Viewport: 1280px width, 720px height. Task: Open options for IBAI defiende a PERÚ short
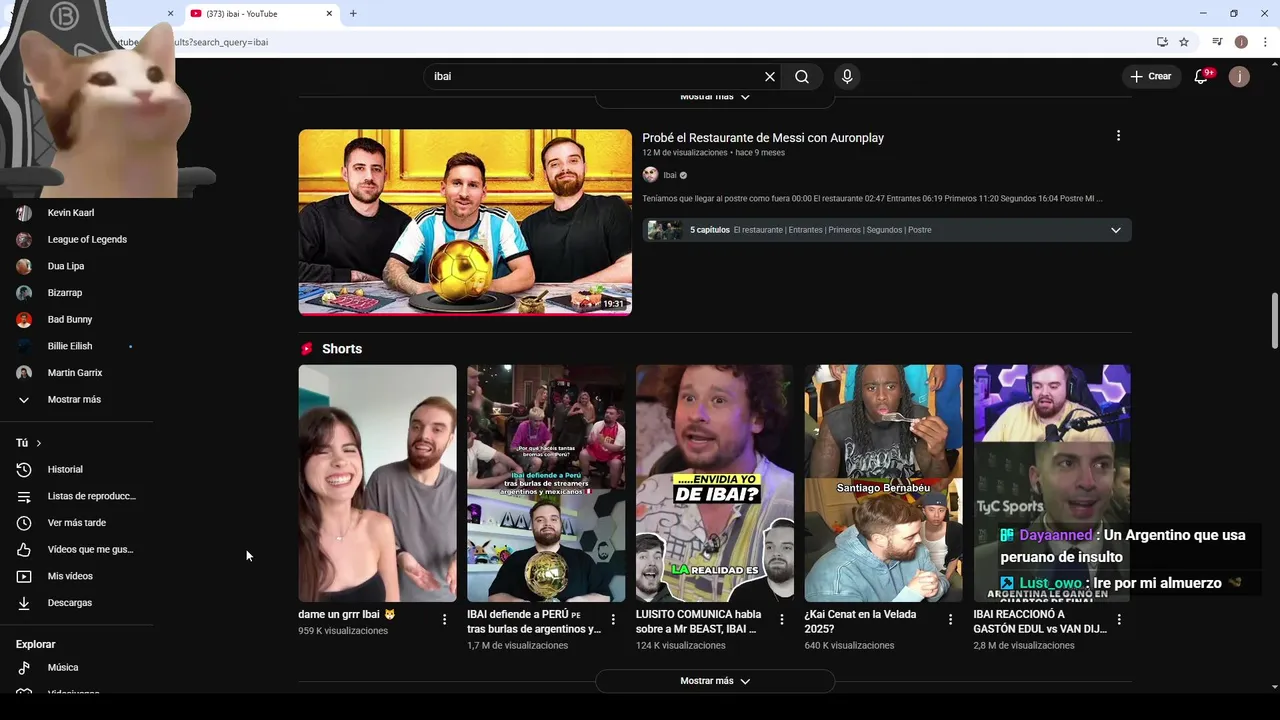(x=613, y=620)
